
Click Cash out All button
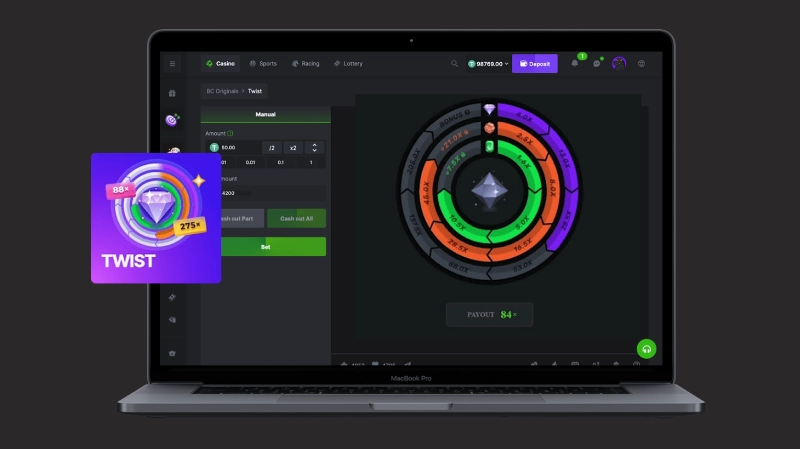click(297, 218)
